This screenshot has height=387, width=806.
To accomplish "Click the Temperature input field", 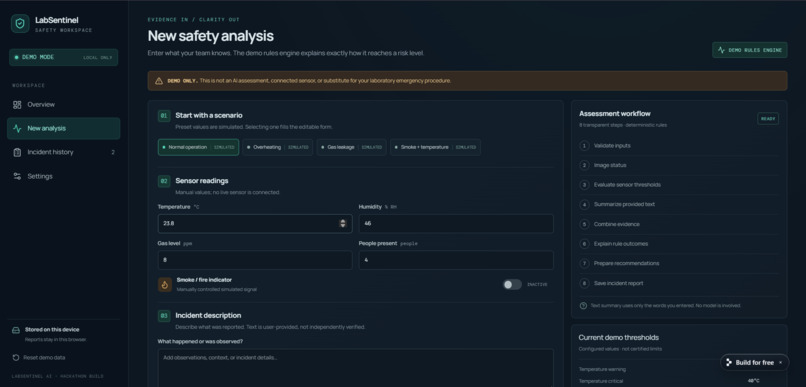I will click(x=255, y=224).
